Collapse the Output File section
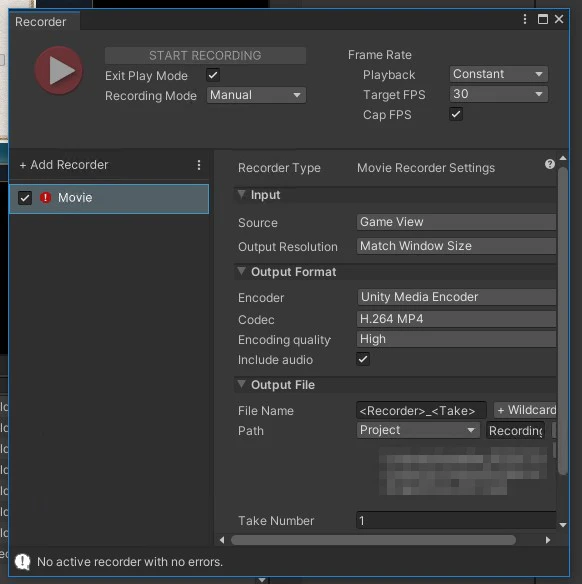This screenshot has width=582, height=584. tap(242, 384)
